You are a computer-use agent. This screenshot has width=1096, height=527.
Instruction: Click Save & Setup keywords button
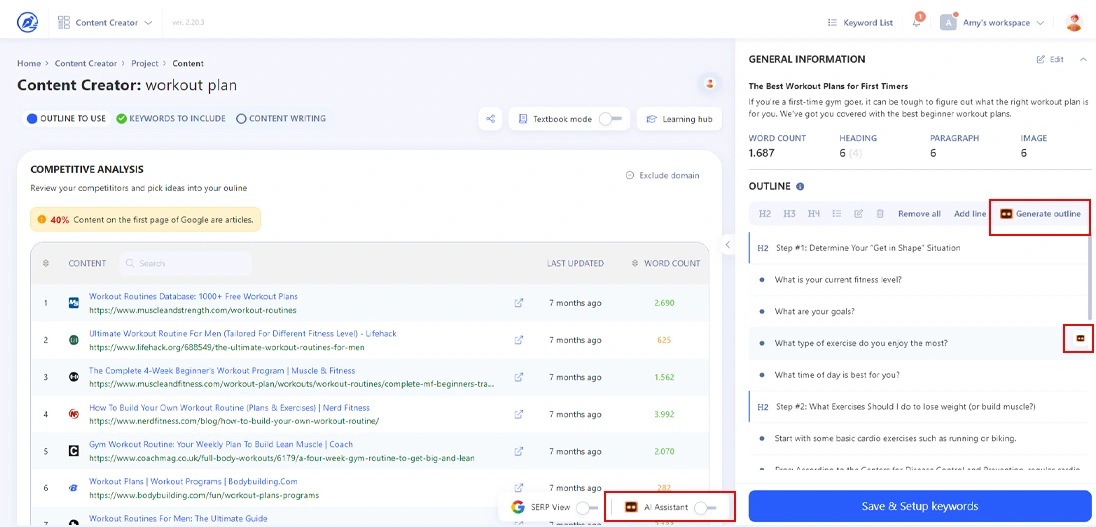click(919, 506)
